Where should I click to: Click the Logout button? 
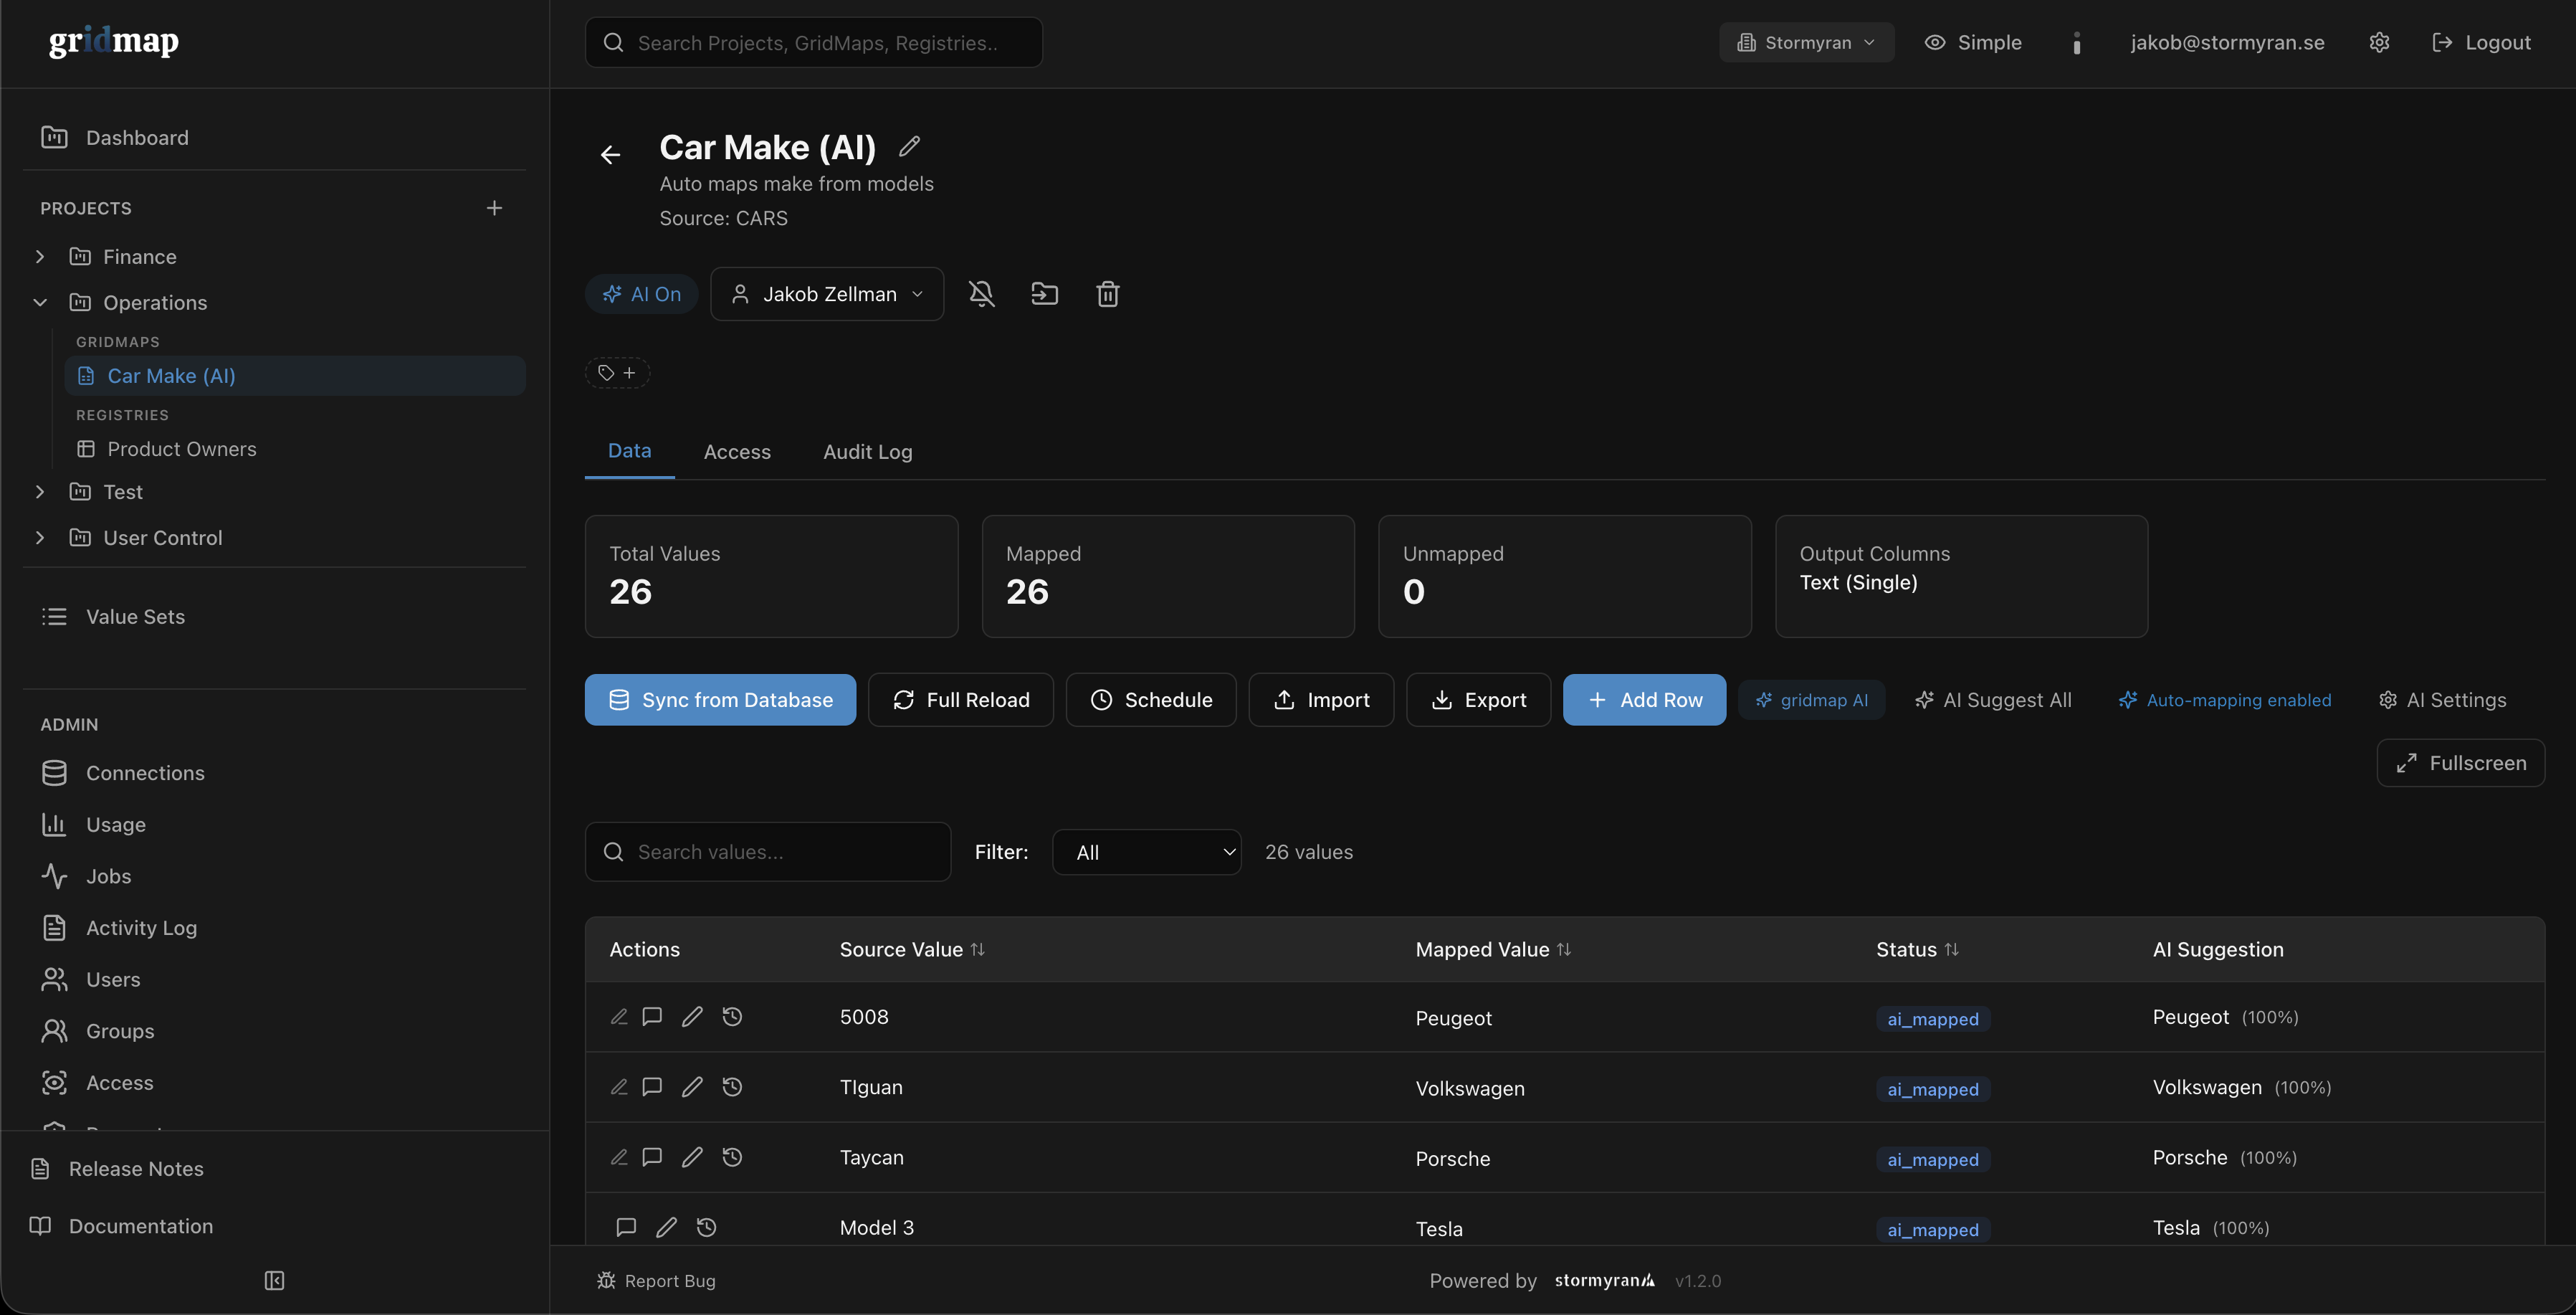tap(2481, 42)
